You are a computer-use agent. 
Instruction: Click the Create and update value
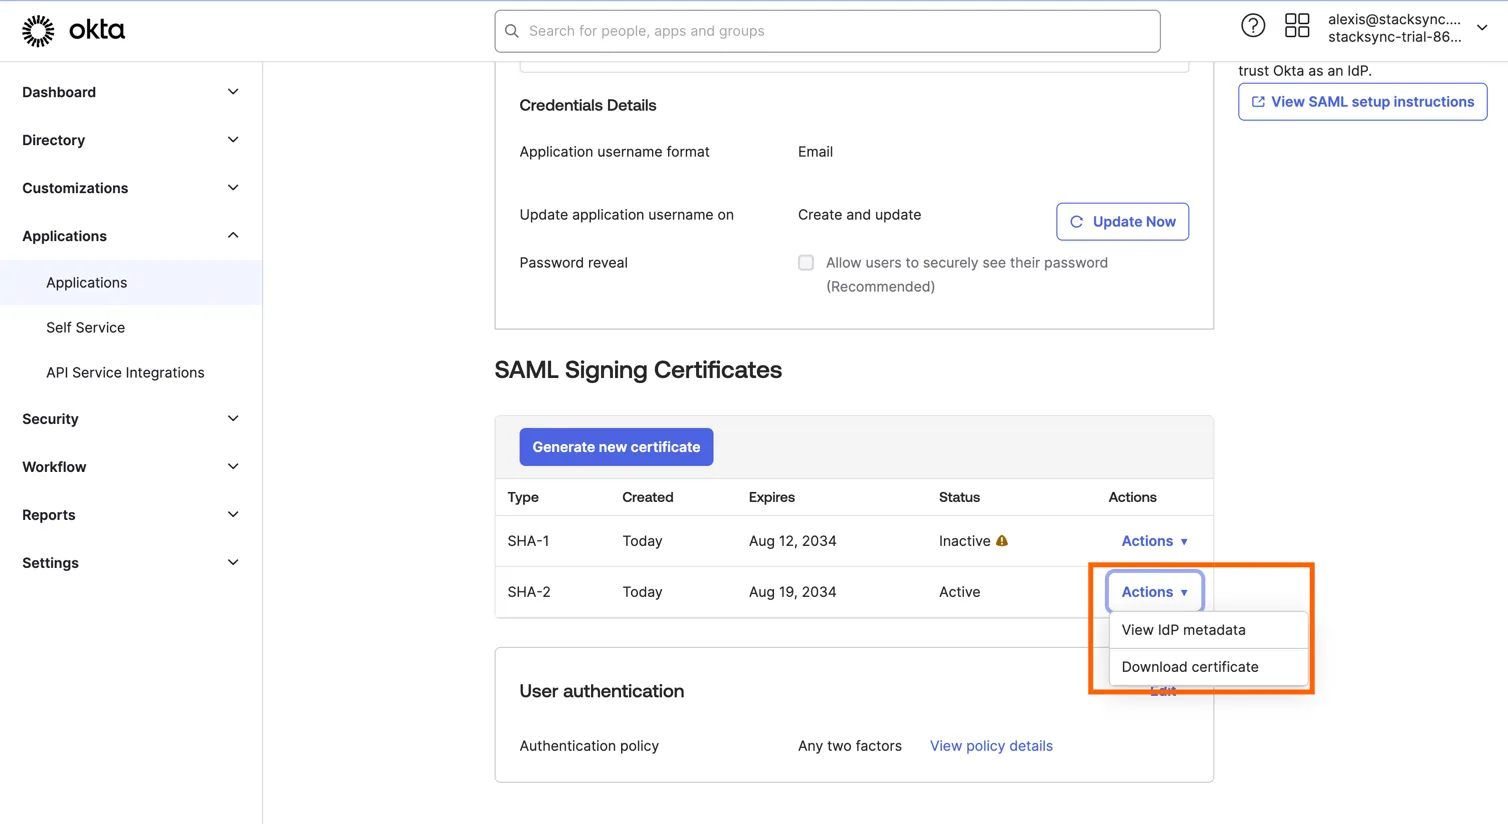click(x=859, y=215)
